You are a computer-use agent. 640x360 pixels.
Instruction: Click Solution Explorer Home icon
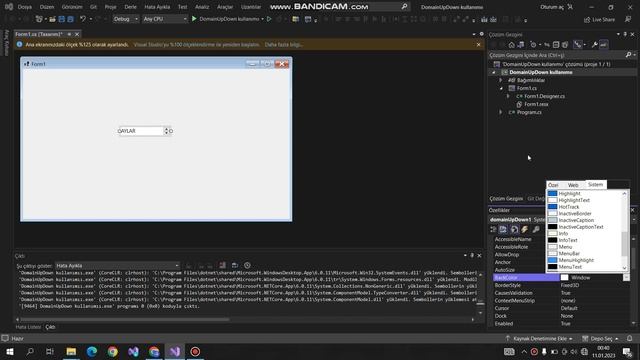(x=511, y=45)
